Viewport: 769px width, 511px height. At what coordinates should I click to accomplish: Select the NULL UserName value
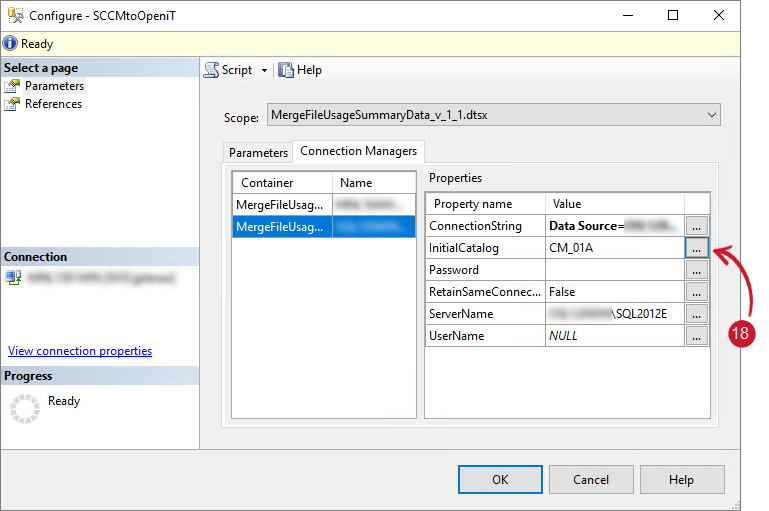pos(615,336)
